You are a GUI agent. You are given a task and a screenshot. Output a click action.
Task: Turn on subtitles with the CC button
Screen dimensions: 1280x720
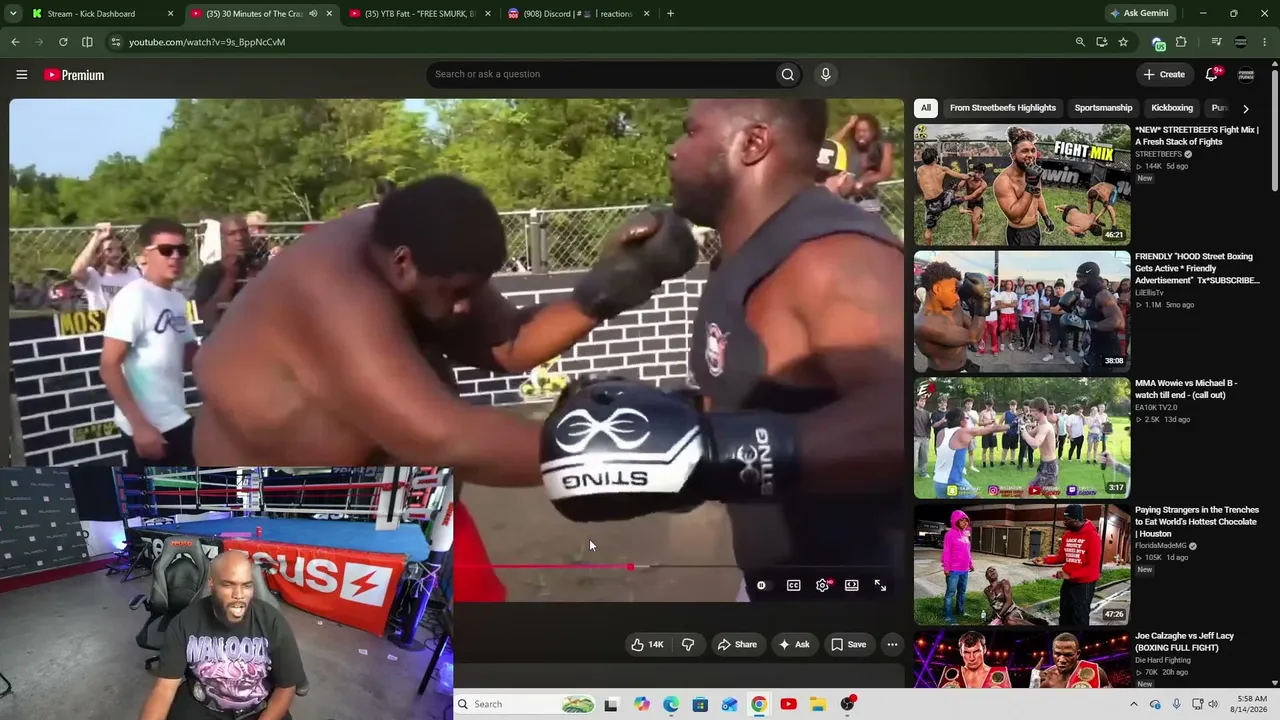[x=793, y=585]
